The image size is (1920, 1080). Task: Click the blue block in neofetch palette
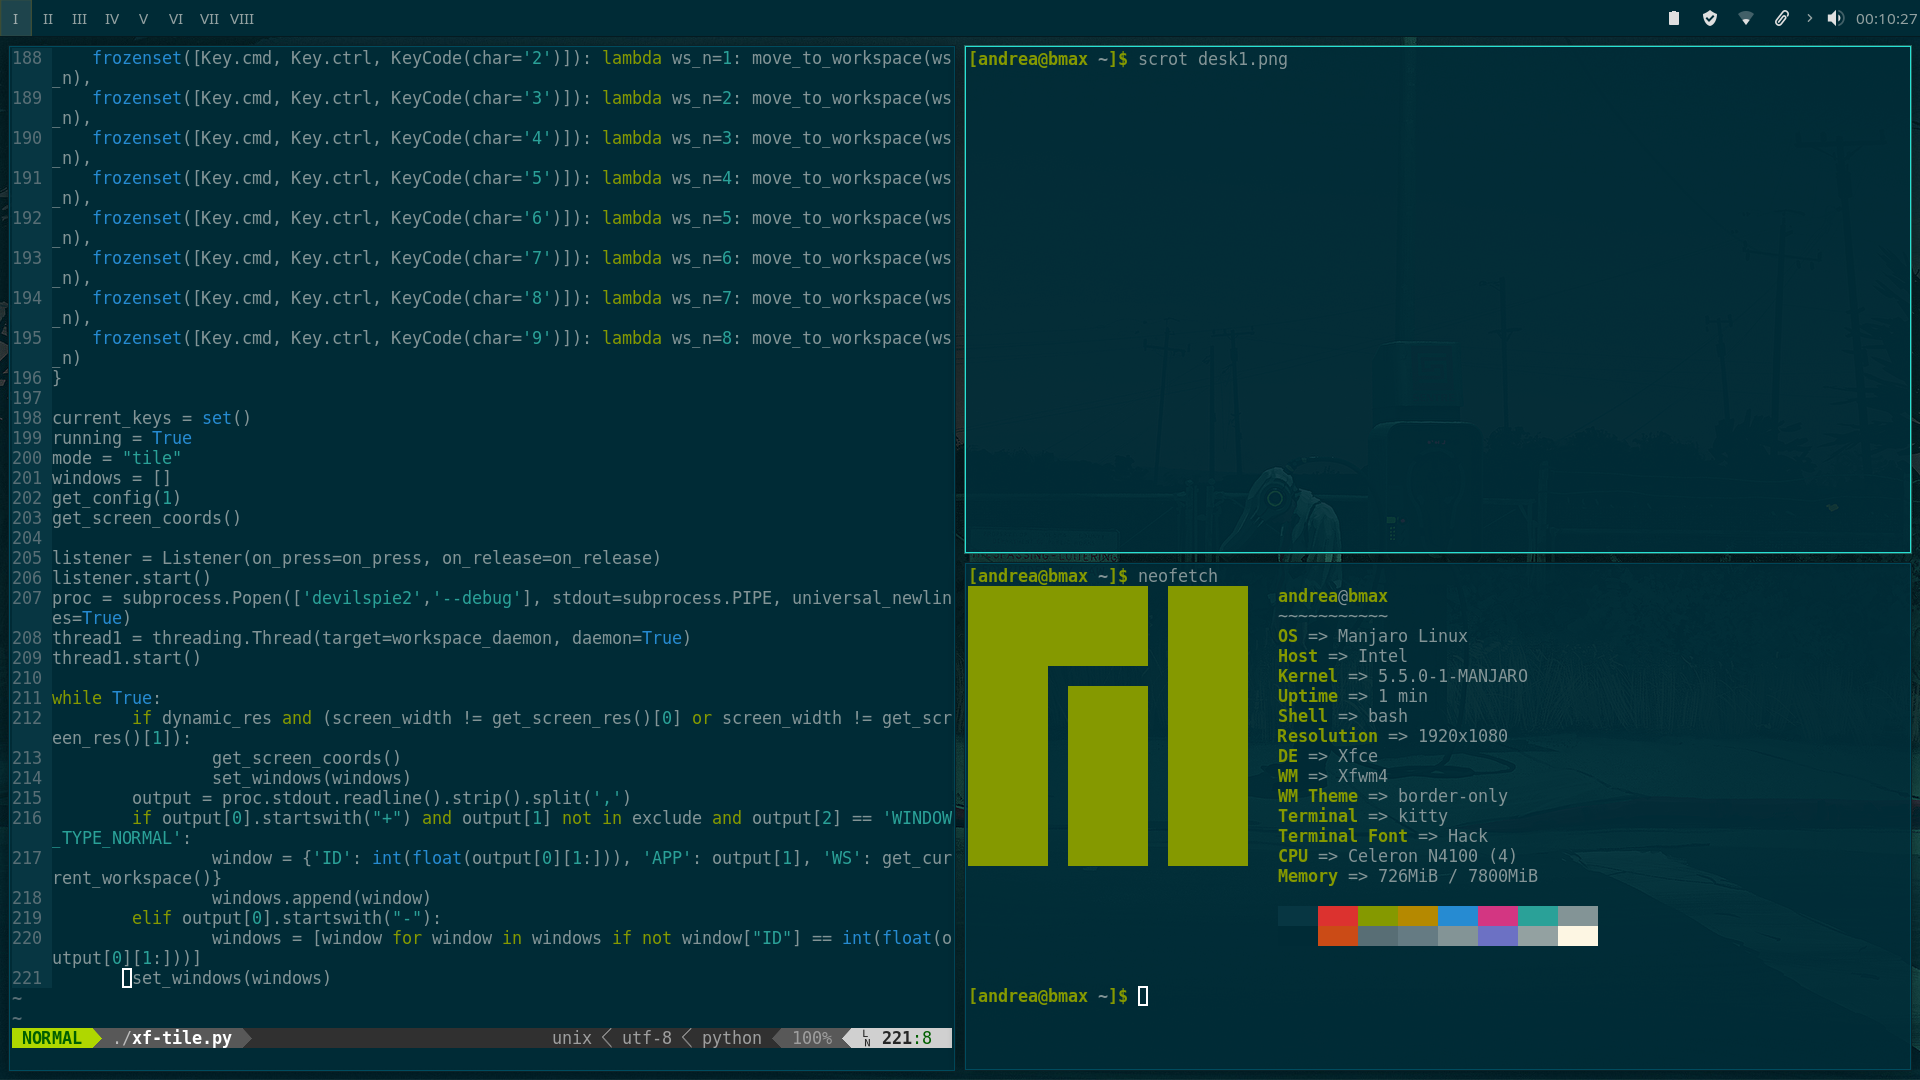click(x=1458, y=916)
